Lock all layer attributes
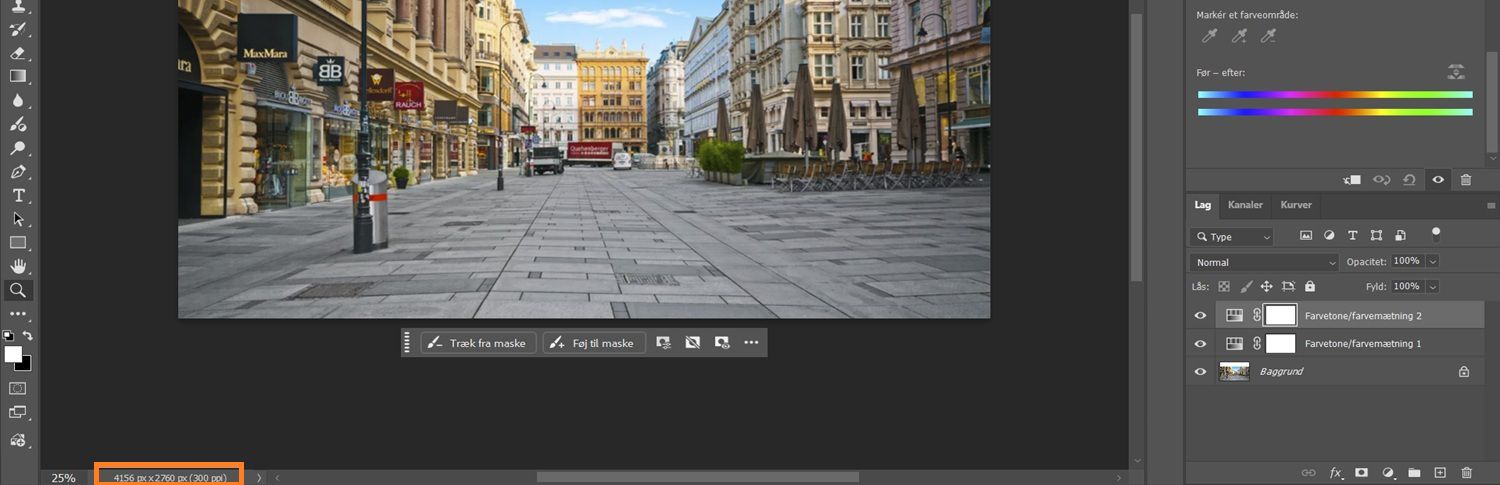This screenshot has width=1500, height=485. [x=1310, y=286]
